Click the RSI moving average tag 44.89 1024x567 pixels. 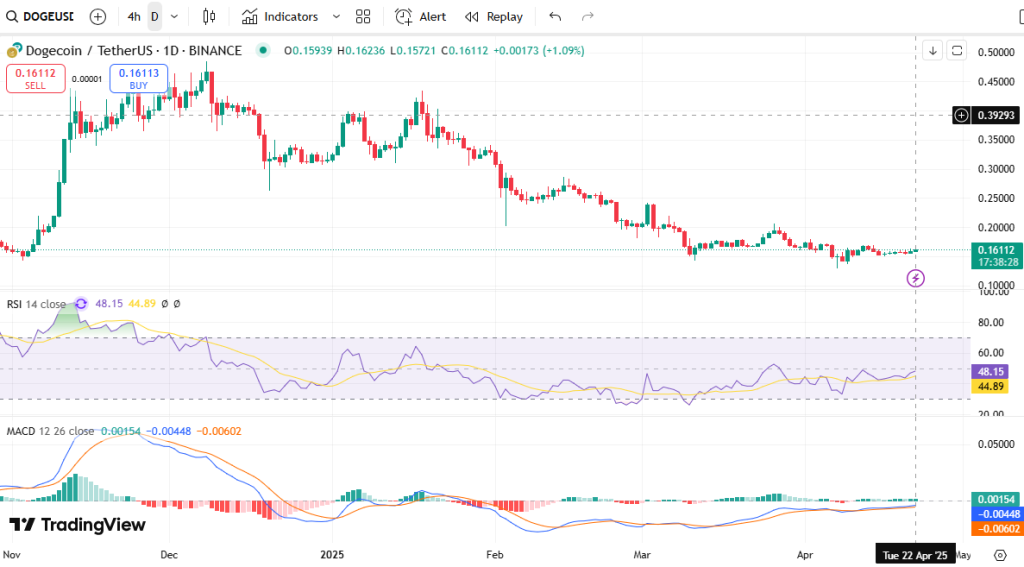pos(990,386)
